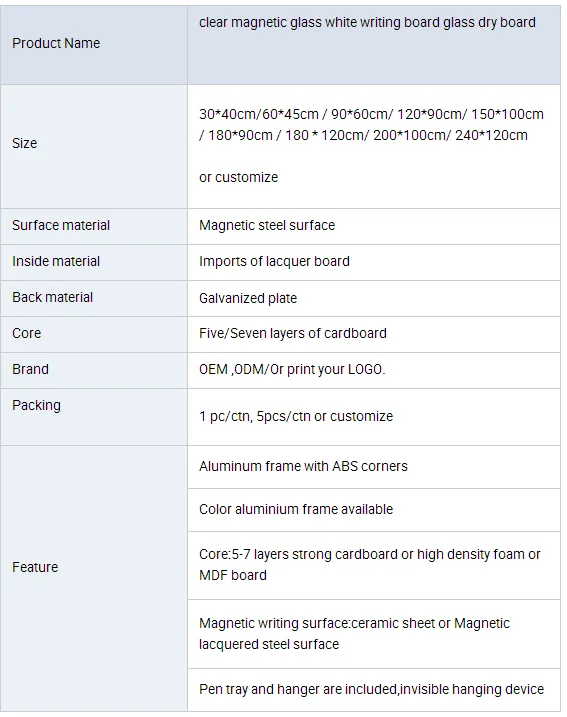Click the size list starting 30*40cm
Image resolution: width=567 pixels, height=717 pixels.
pos(371,124)
